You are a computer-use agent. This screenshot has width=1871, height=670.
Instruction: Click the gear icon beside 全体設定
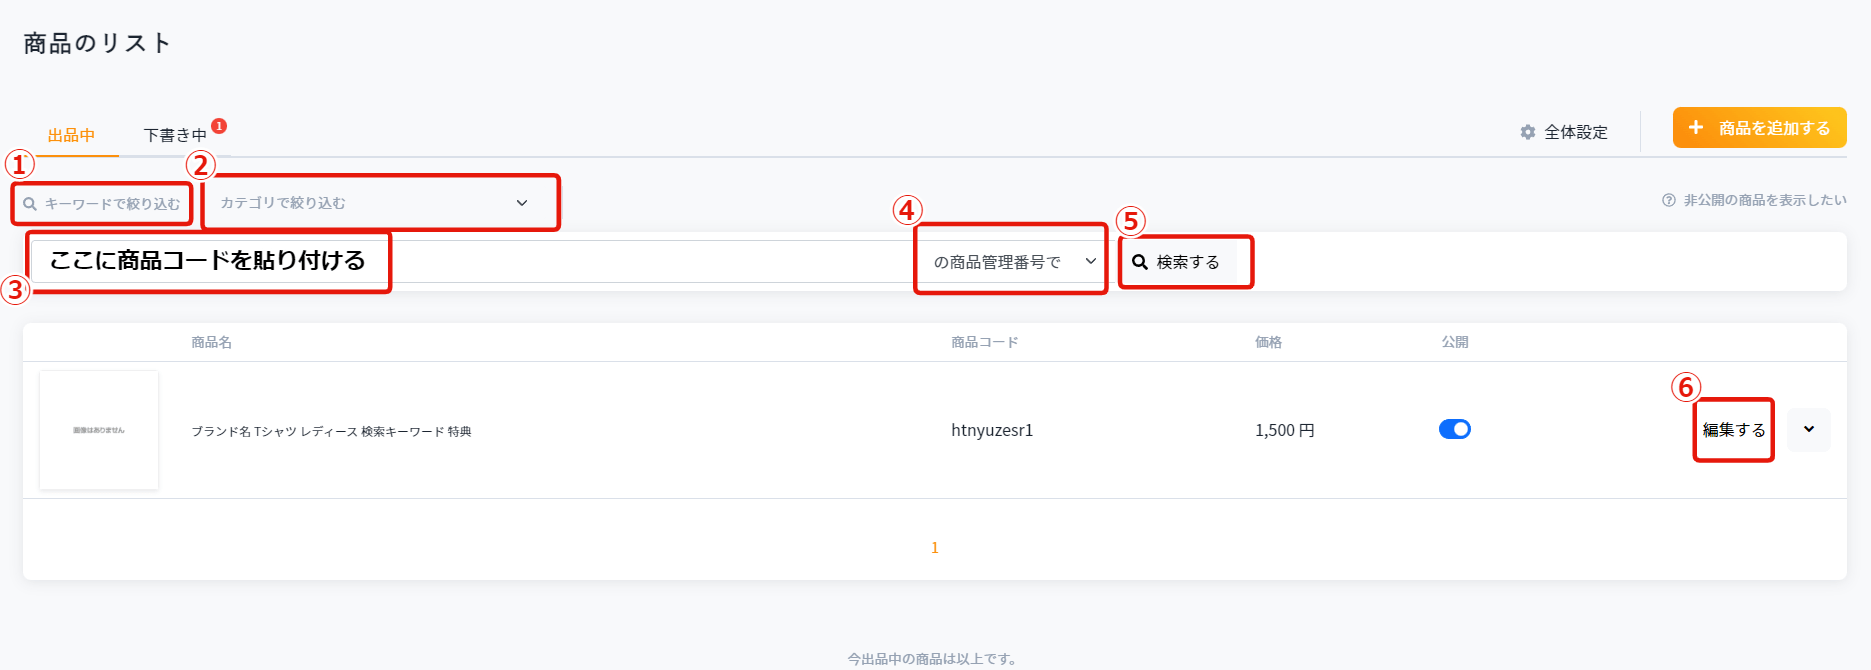1527,132
